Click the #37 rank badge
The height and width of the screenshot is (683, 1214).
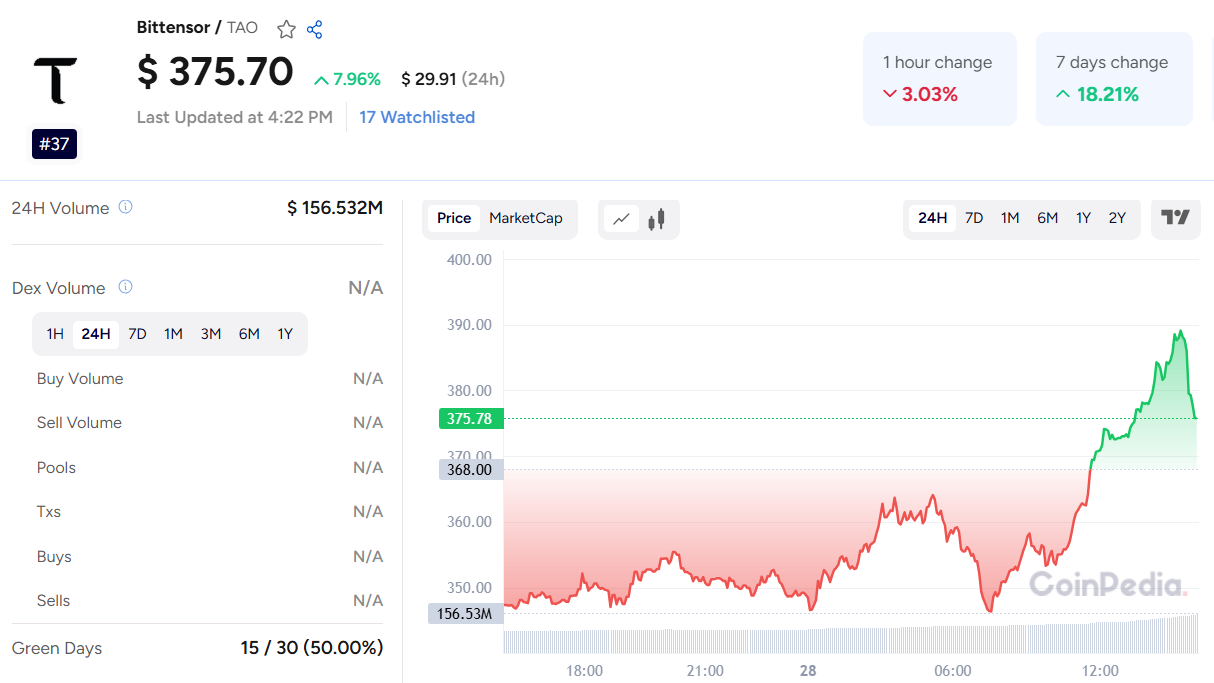(x=54, y=144)
